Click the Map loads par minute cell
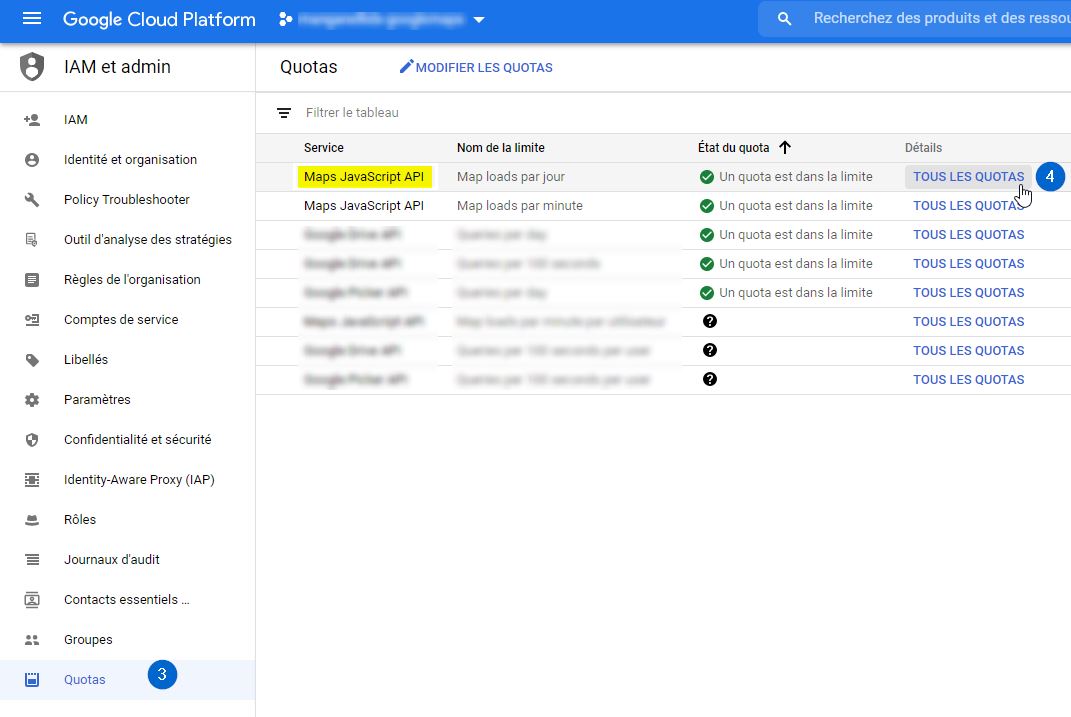The image size is (1071, 717). tap(520, 206)
